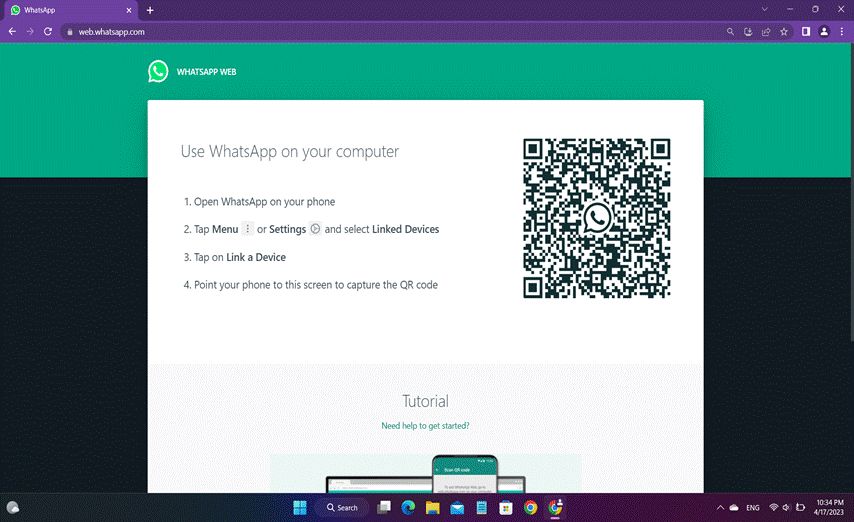Share this page using the share icon
854x522 pixels.
(x=766, y=32)
